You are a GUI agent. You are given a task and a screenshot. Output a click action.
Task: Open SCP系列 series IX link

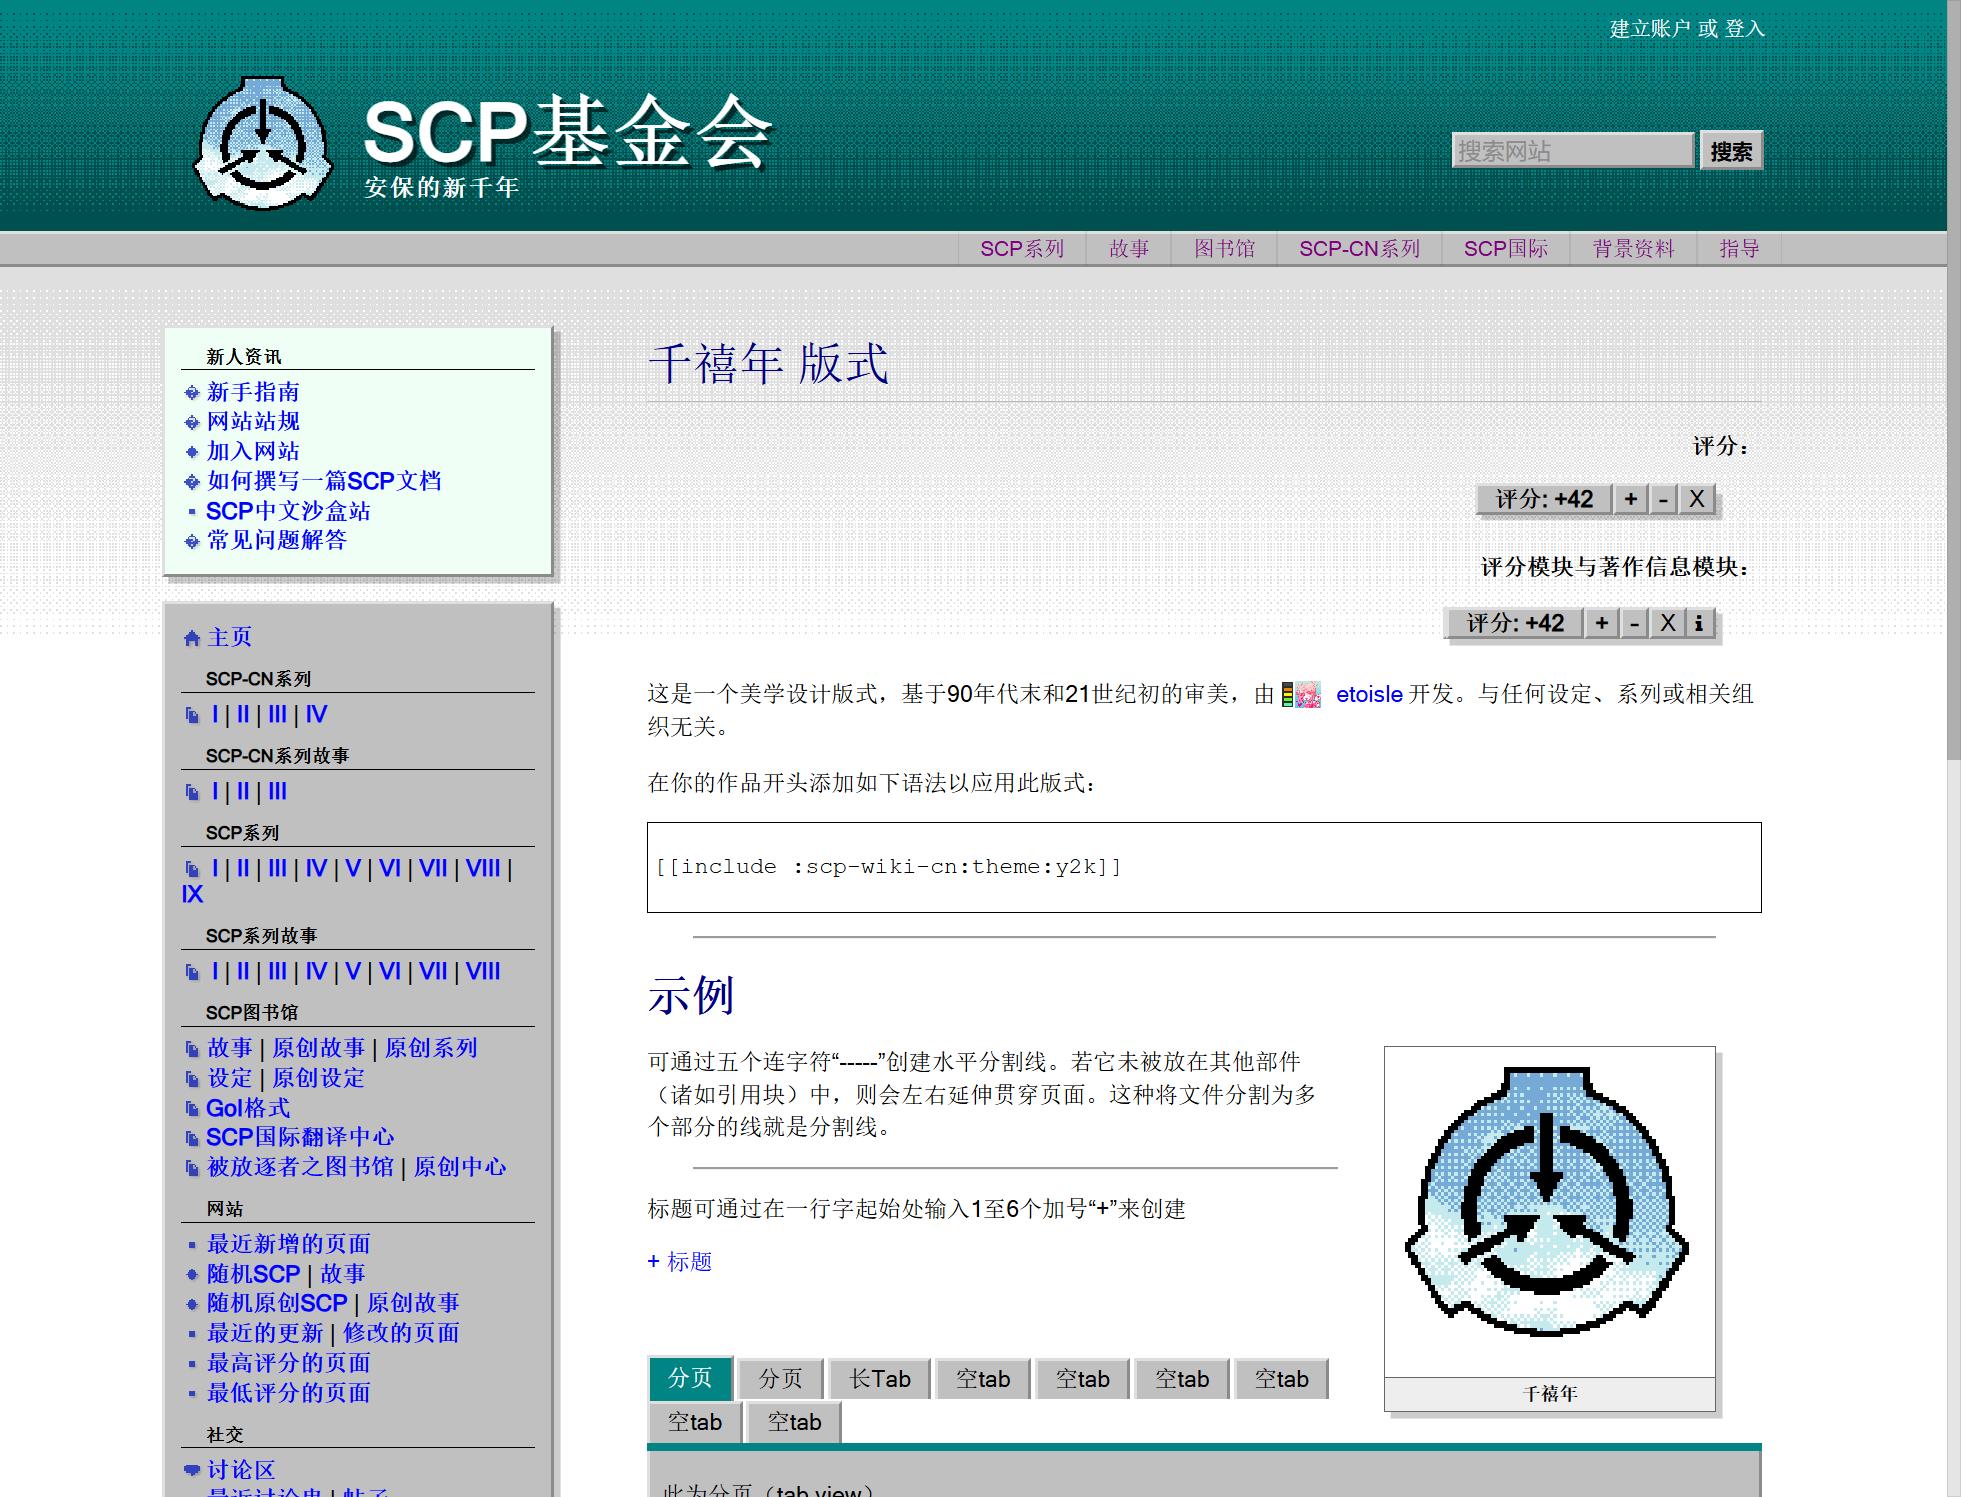click(x=192, y=894)
